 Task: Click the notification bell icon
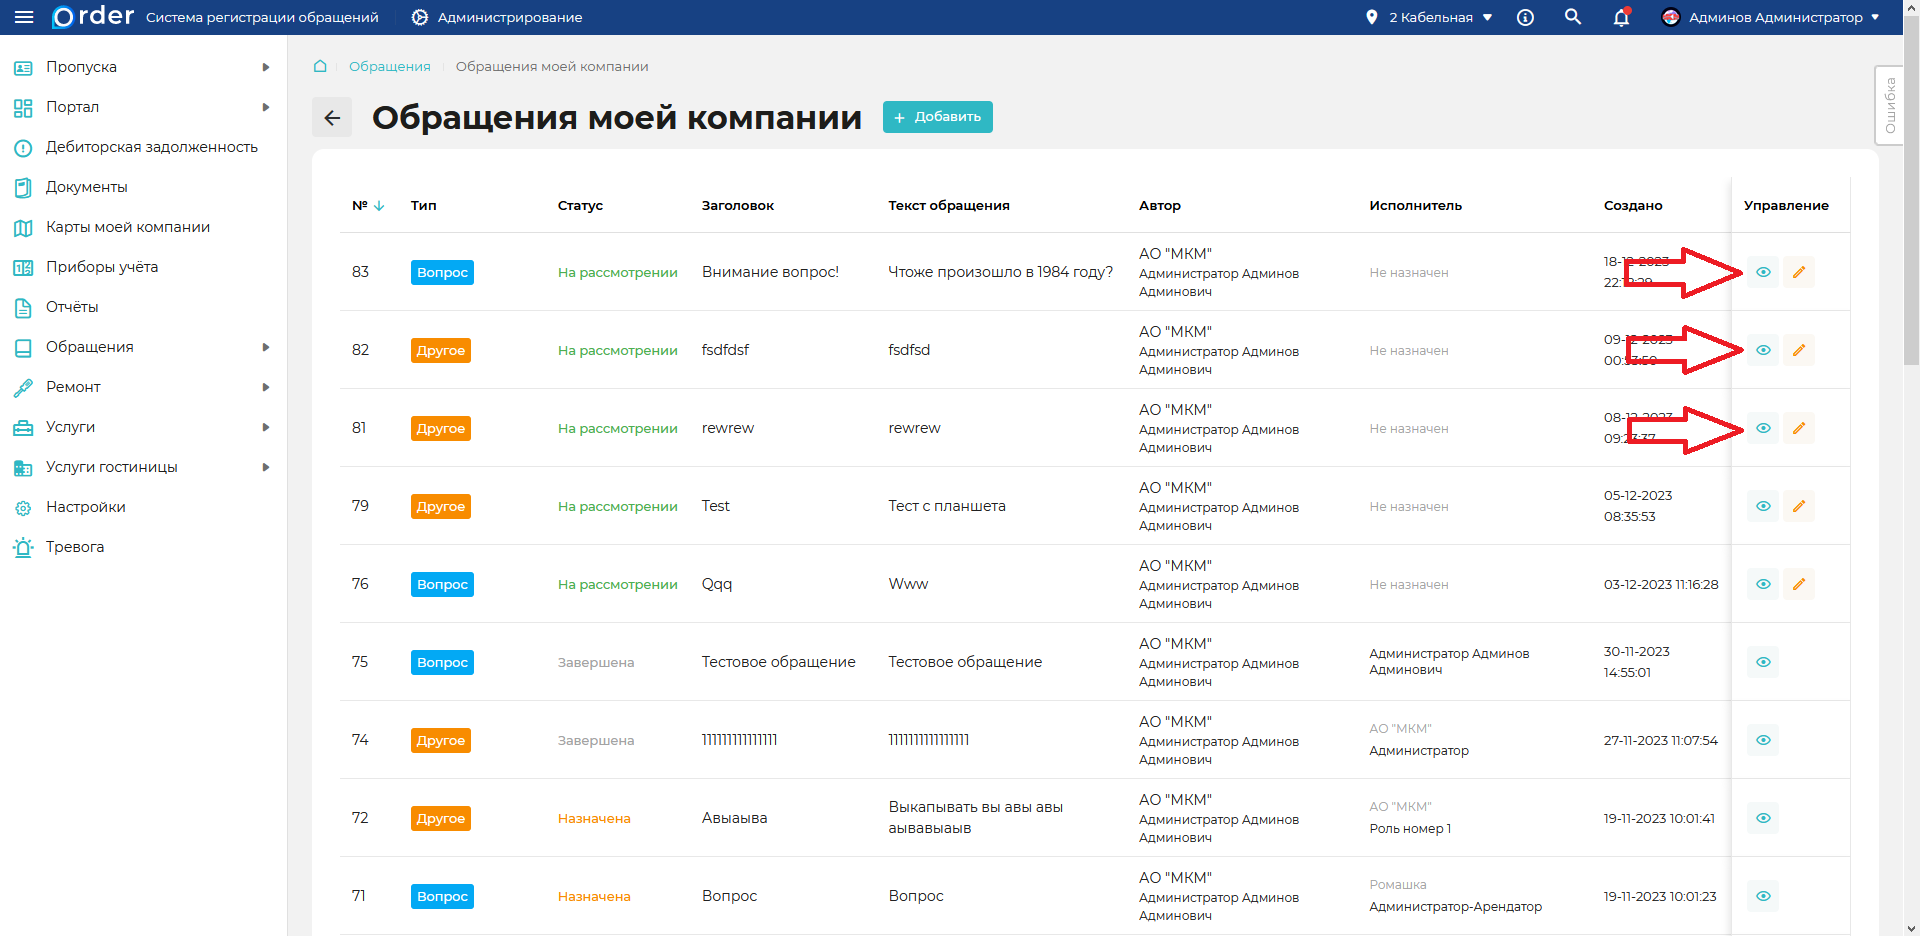(x=1621, y=17)
